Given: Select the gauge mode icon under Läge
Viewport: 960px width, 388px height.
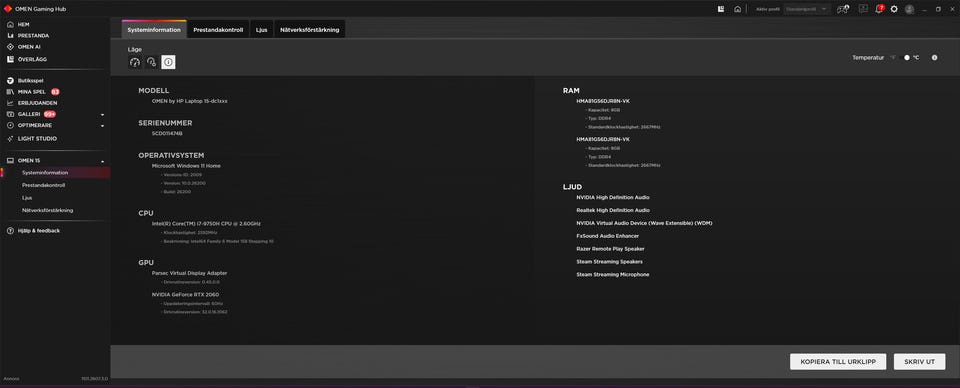Looking at the screenshot, I should tap(135, 62).
